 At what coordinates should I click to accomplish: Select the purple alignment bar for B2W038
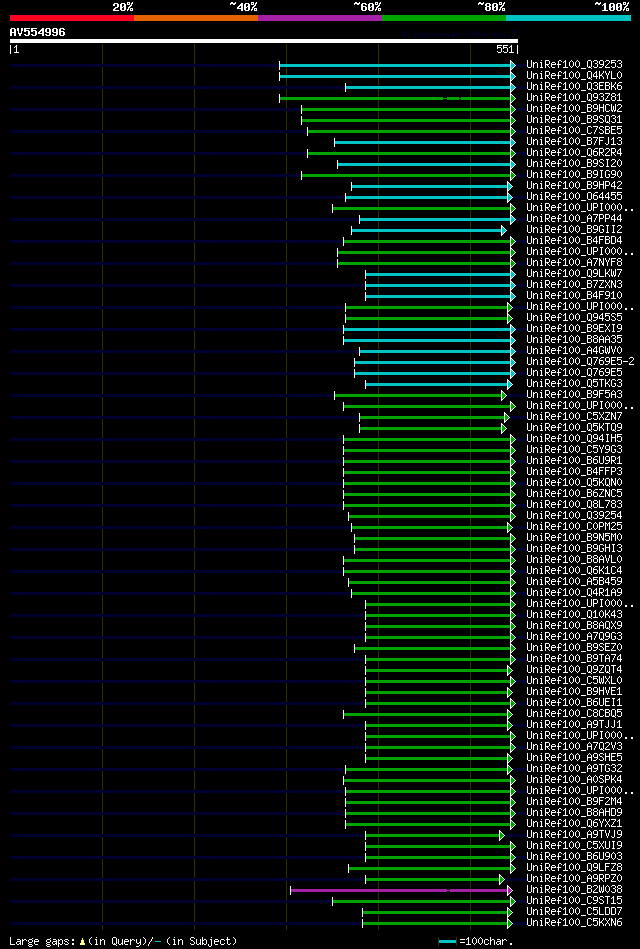tap(400, 890)
